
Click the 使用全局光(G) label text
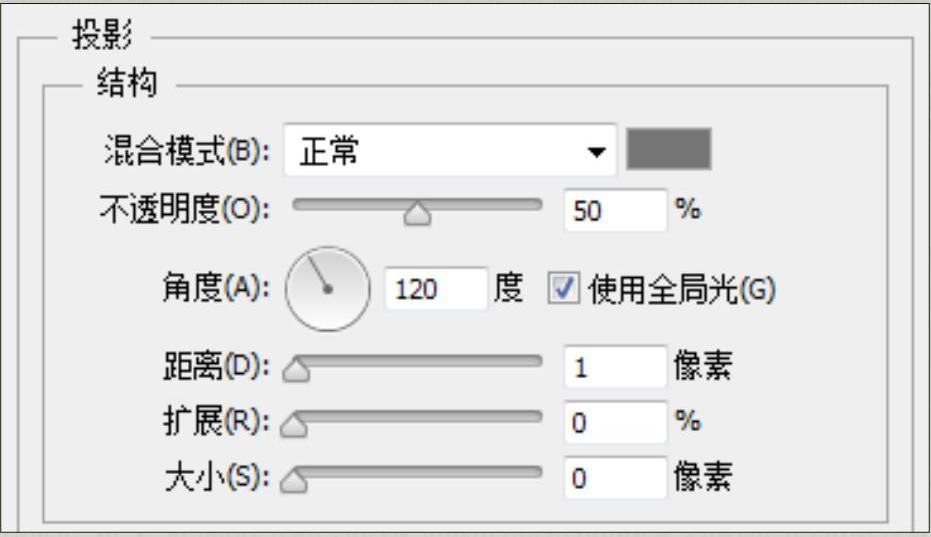click(682, 289)
